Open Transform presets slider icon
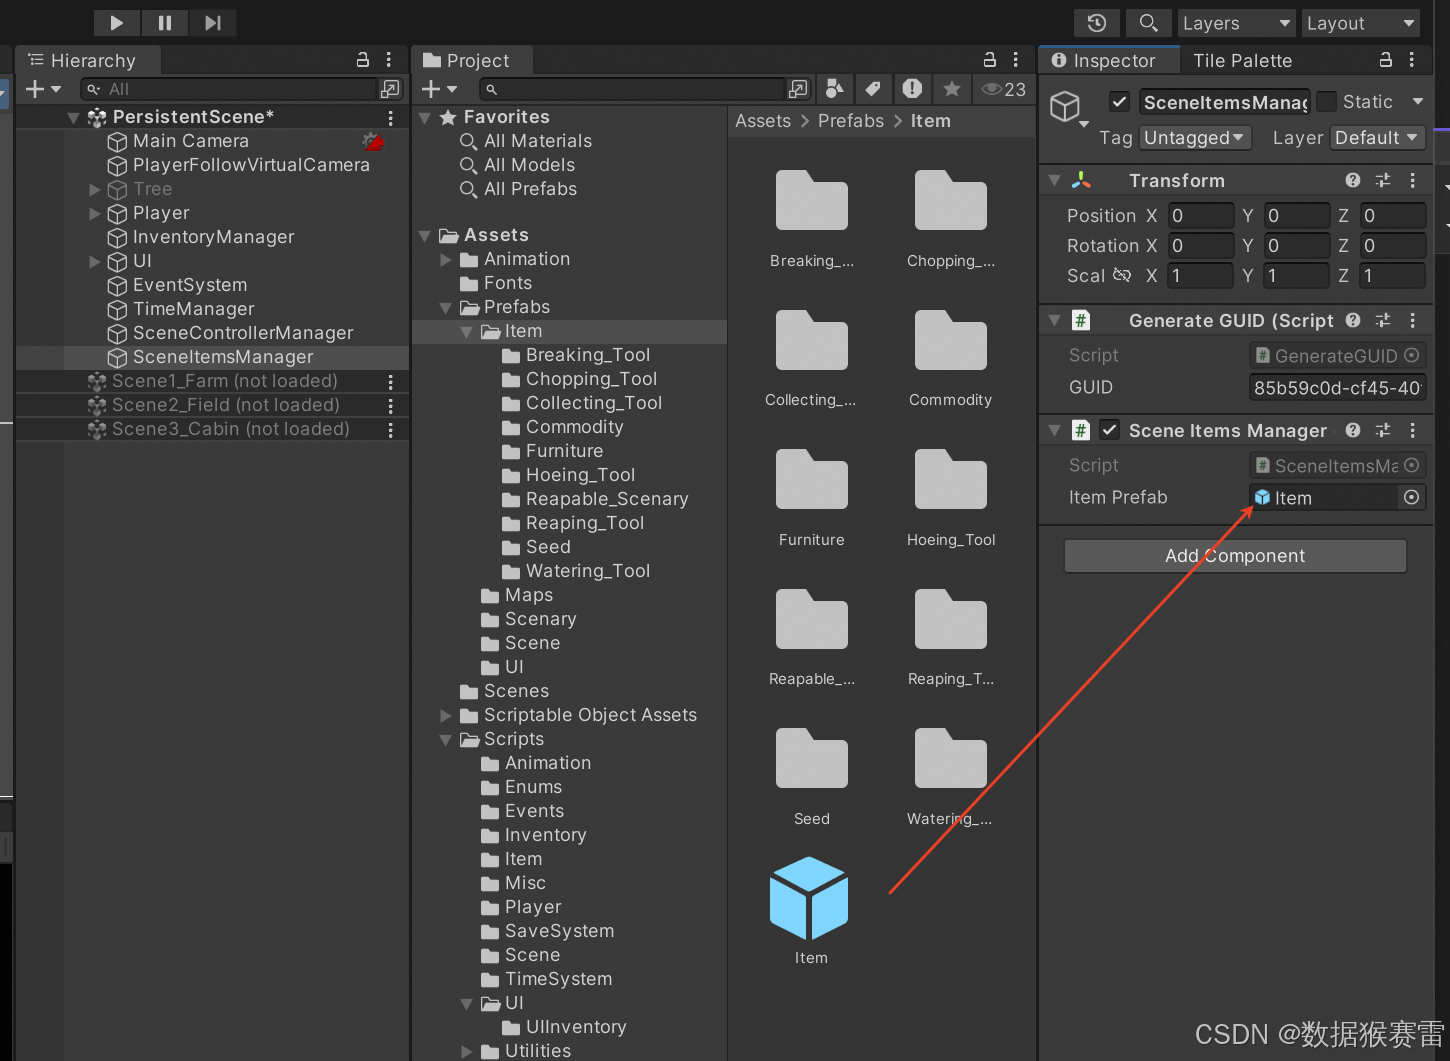 (1383, 180)
